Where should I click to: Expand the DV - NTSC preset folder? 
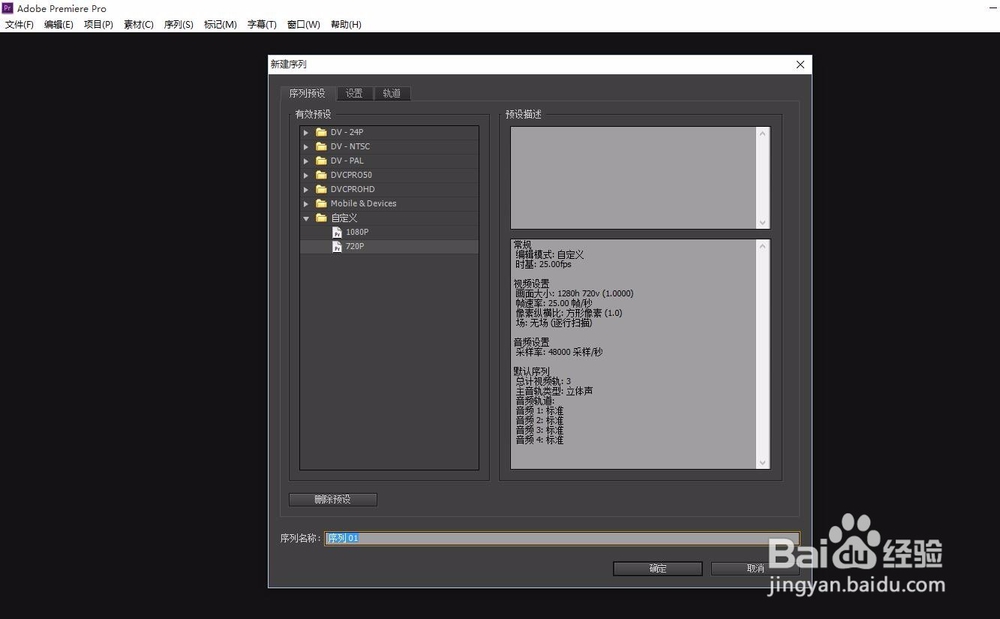point(306,147)
